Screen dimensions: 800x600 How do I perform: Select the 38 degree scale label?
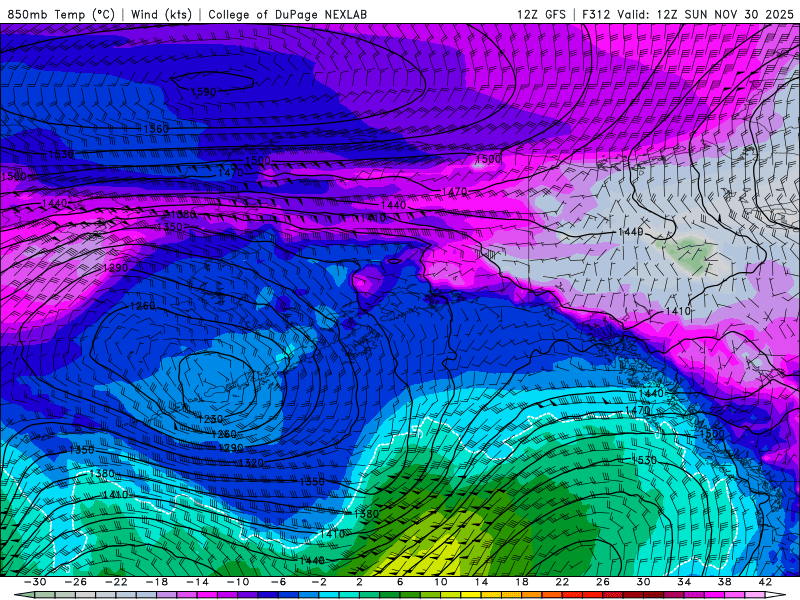[724, 582]
